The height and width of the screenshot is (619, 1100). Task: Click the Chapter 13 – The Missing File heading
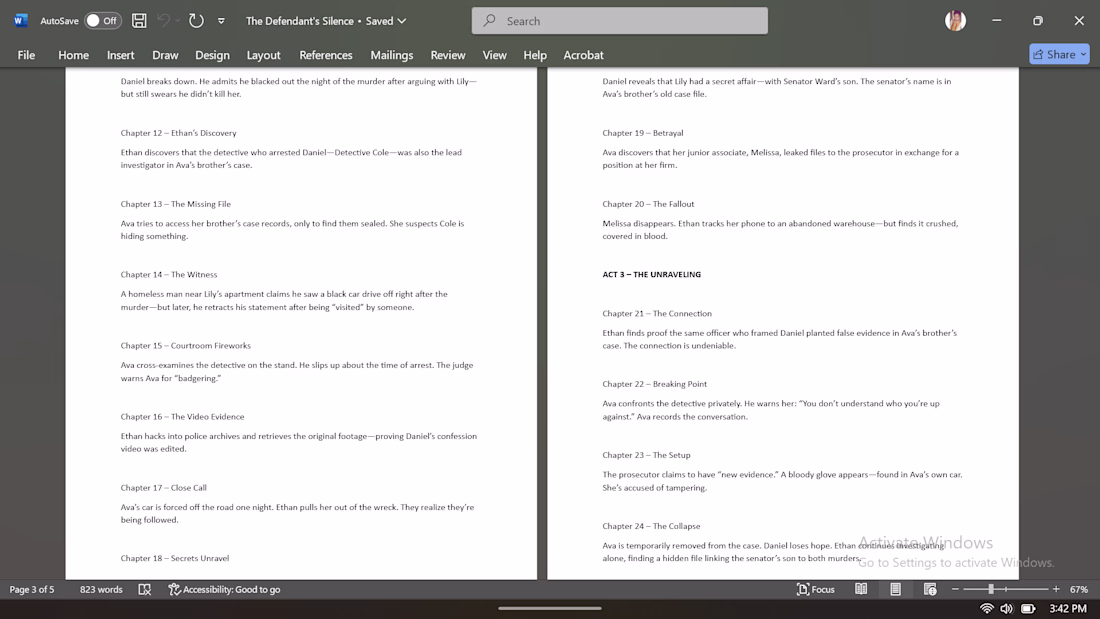click(x=175, y=204)
